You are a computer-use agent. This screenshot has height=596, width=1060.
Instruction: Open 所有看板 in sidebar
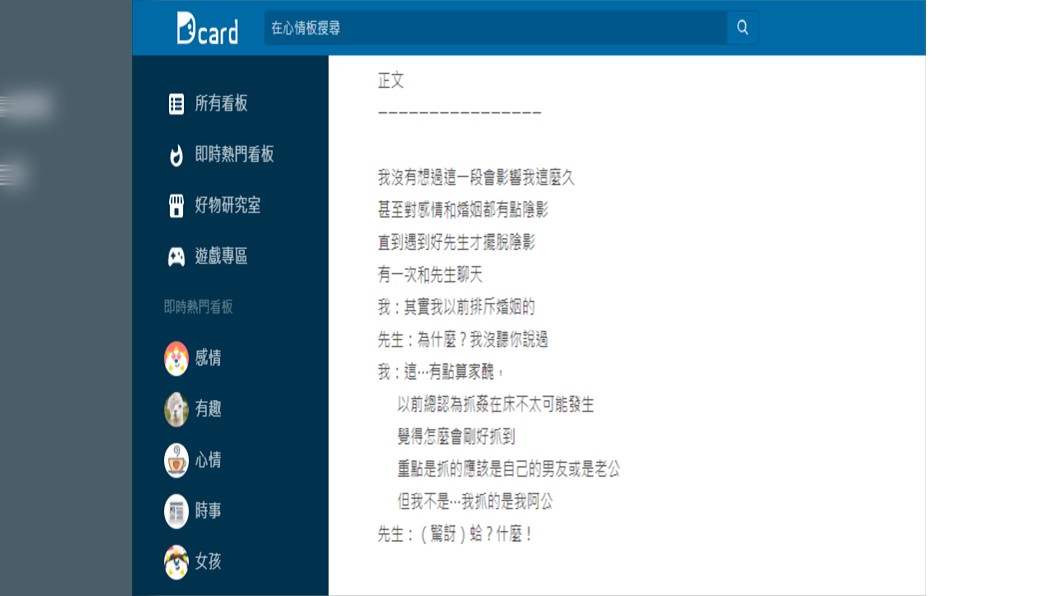pyautogui.click(x=221, y=103)
